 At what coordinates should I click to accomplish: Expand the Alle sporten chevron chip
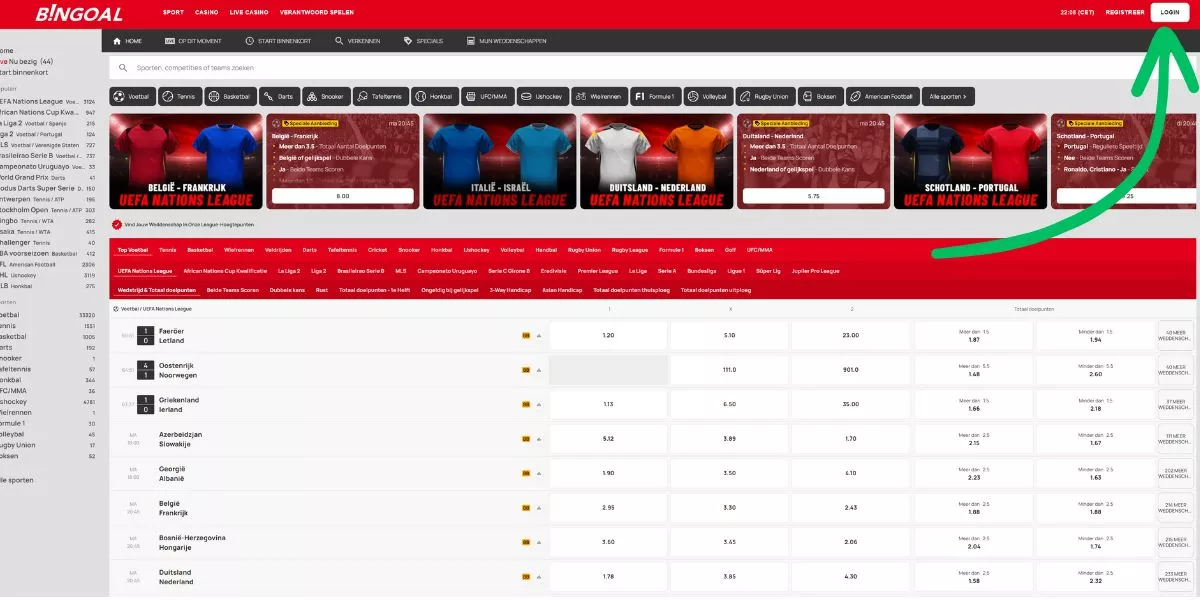(x=948, y=97)
